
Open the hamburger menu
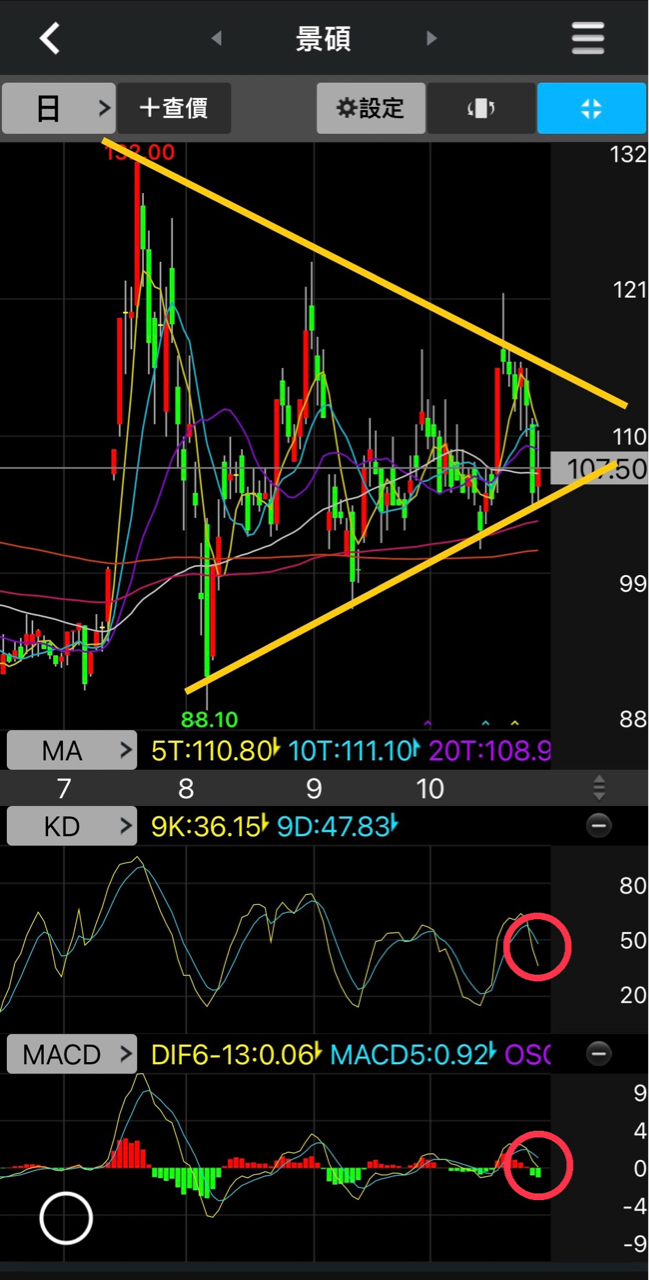pos(588,39)
